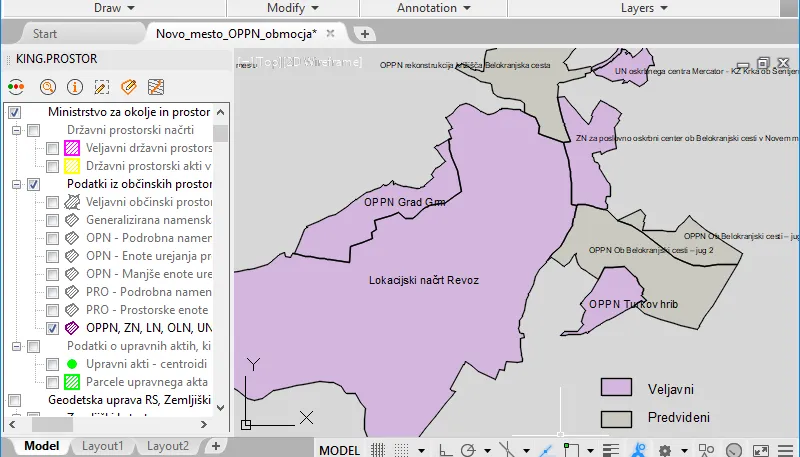Collapse the Državni prostorski načrti node
This screenshot has height=457, width=800.
16,130
